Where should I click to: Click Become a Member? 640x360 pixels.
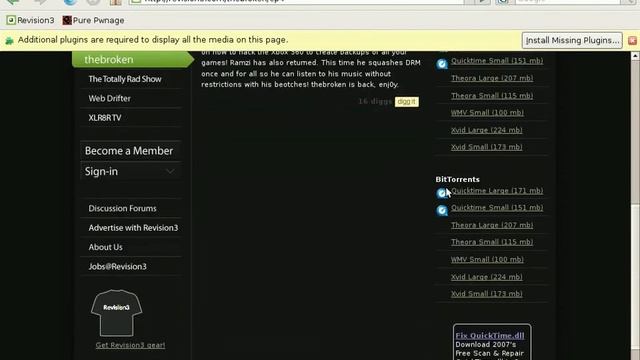click(x=129, y=151)
